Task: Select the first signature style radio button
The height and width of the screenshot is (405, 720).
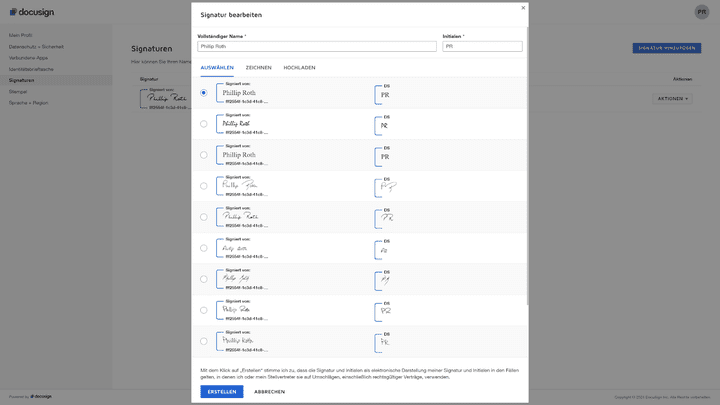Action: pyautogui.click(x=204, y=93)
